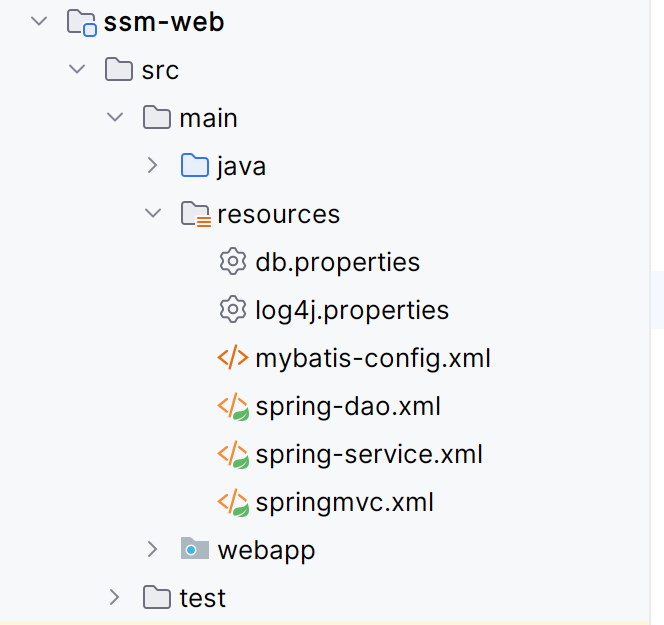664x625 pixels.
Task: Expand the webapp folder chevron
Action: click(153, 549)
